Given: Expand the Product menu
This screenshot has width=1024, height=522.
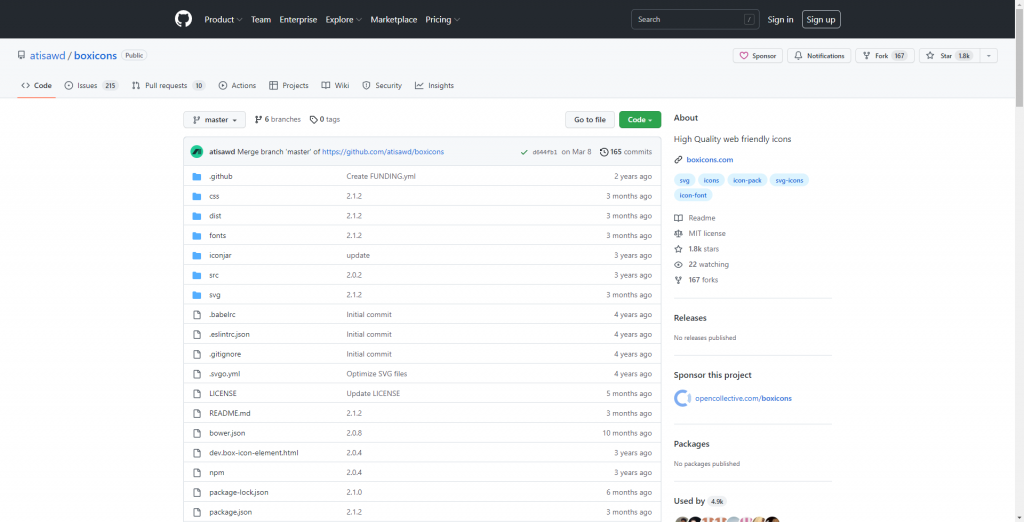Looking at the screenshot, I should [223, 20].
